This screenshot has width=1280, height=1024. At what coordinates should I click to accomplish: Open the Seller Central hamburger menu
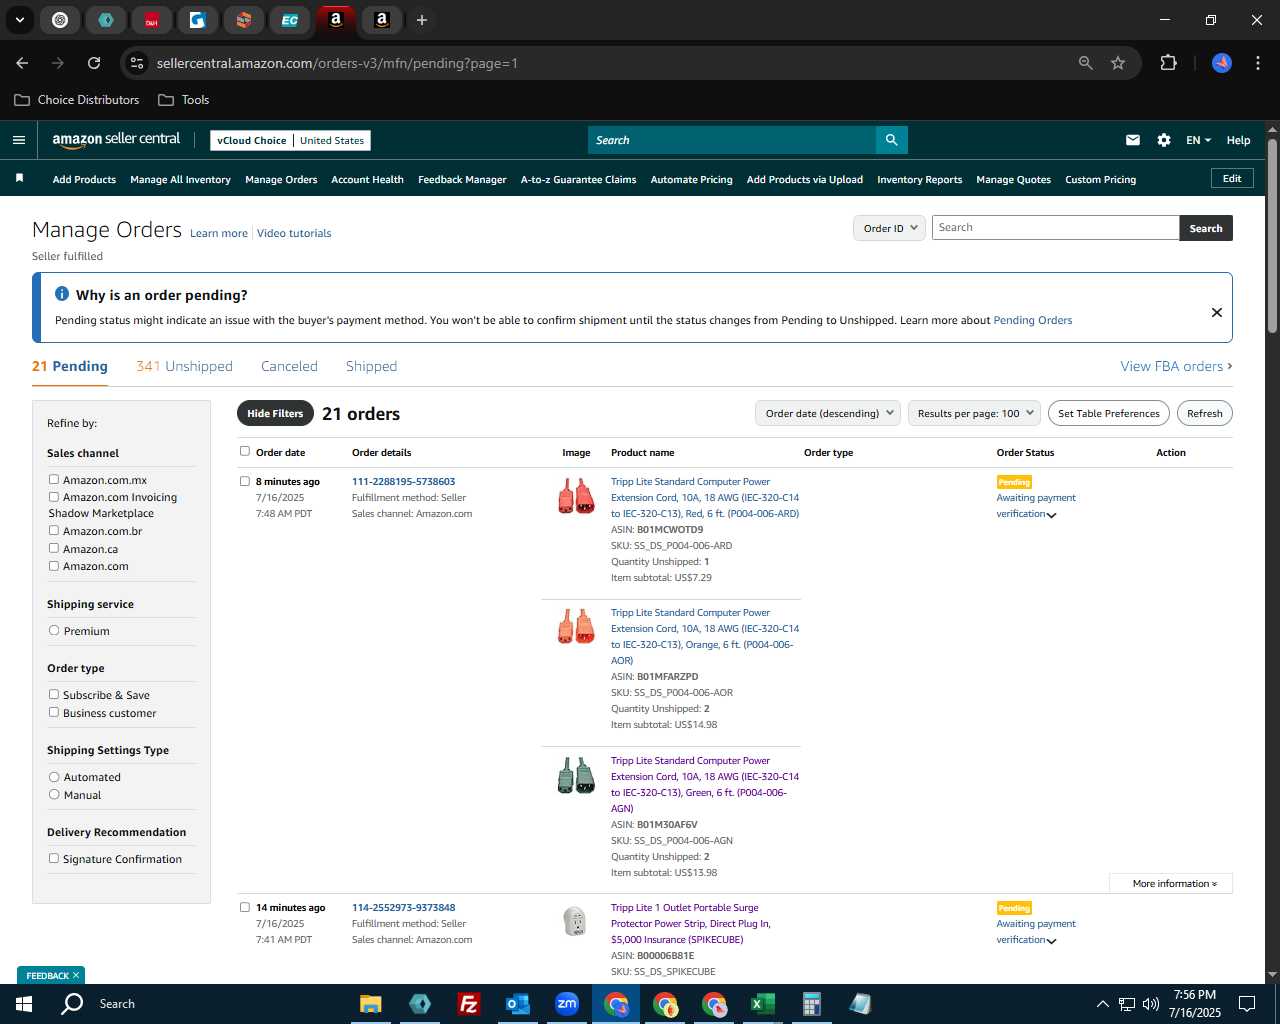[x=18, y=140]
